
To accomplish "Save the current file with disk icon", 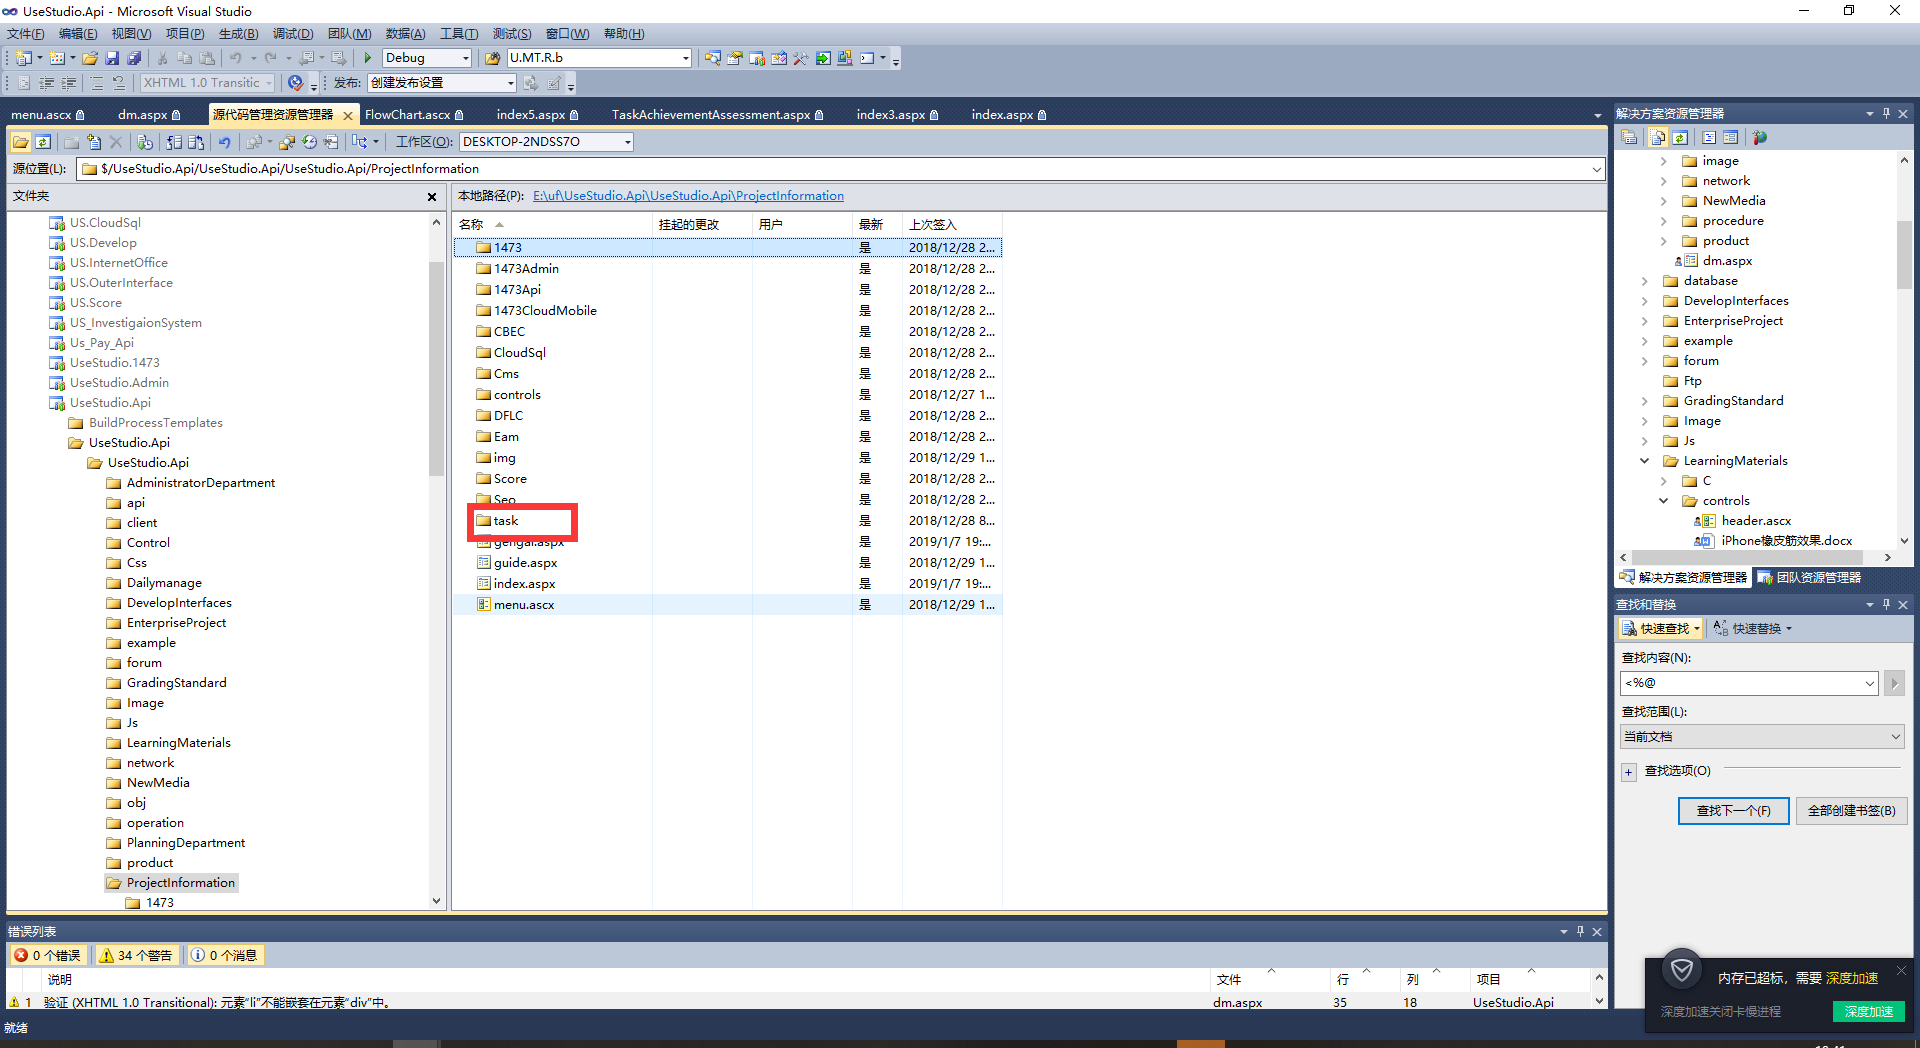I will pos(112,58).
